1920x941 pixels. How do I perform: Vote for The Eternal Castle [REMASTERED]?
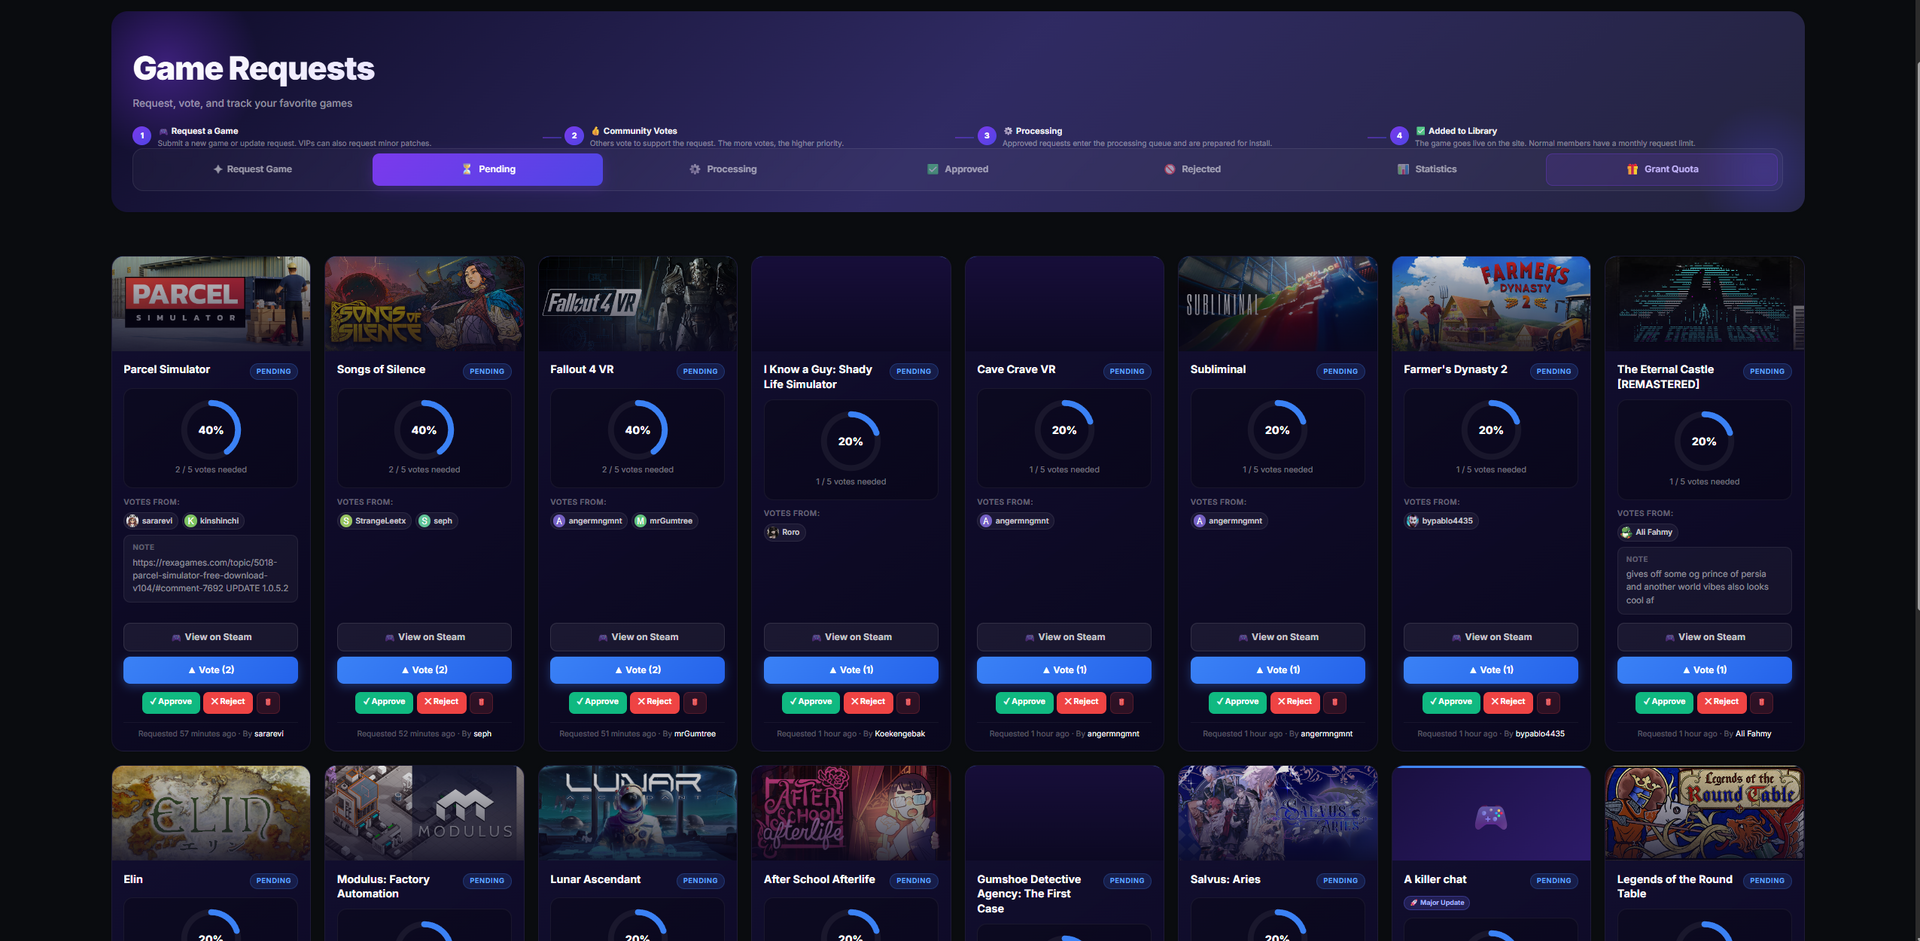coord(1704,670)
